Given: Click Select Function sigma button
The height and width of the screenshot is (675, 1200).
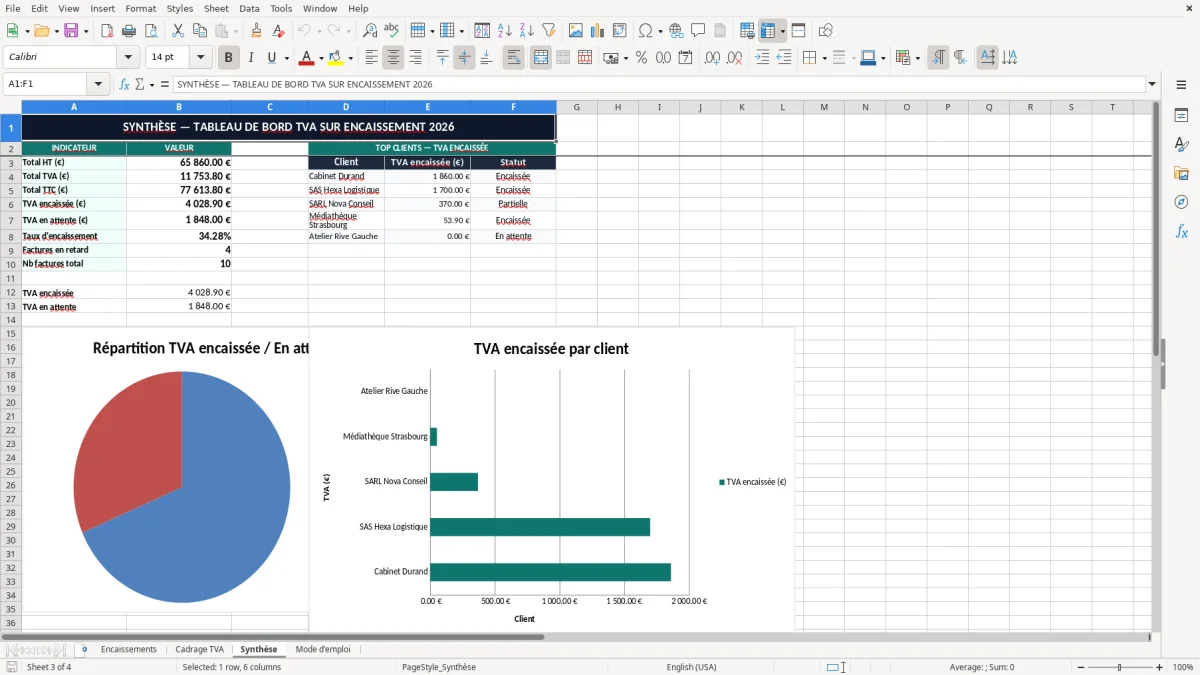Looking at the screenshot, I should coord(139,85).
